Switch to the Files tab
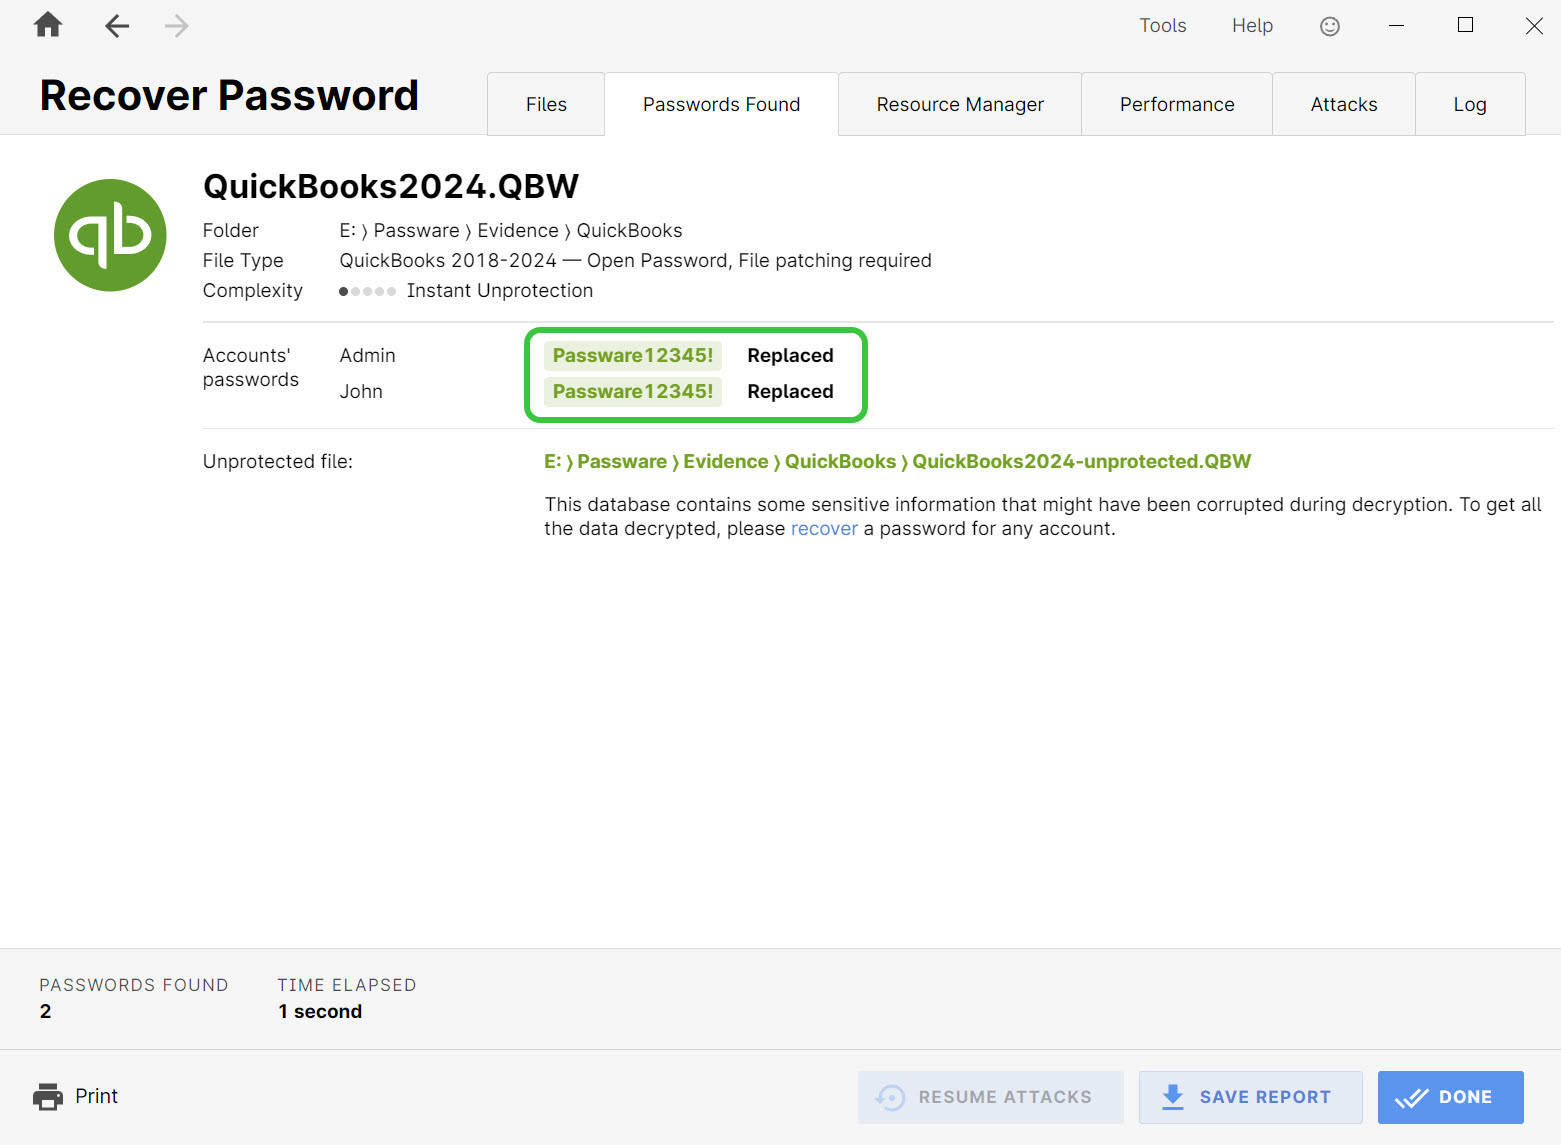The width and height of the screenshot is (1561, 1145). click(545, 103)
